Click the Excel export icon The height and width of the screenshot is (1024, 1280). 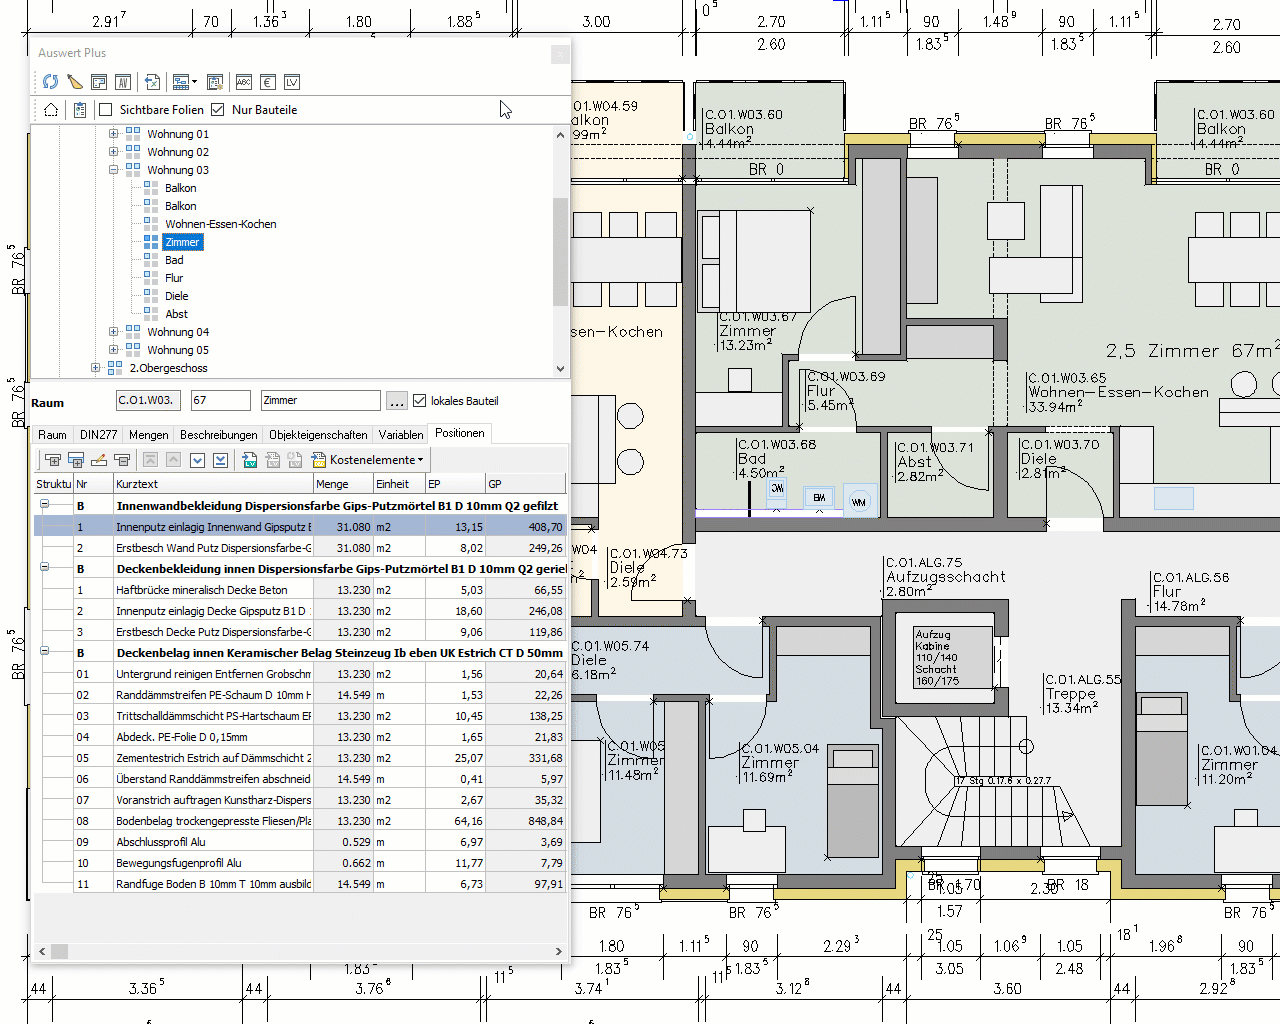pos(152,82)
